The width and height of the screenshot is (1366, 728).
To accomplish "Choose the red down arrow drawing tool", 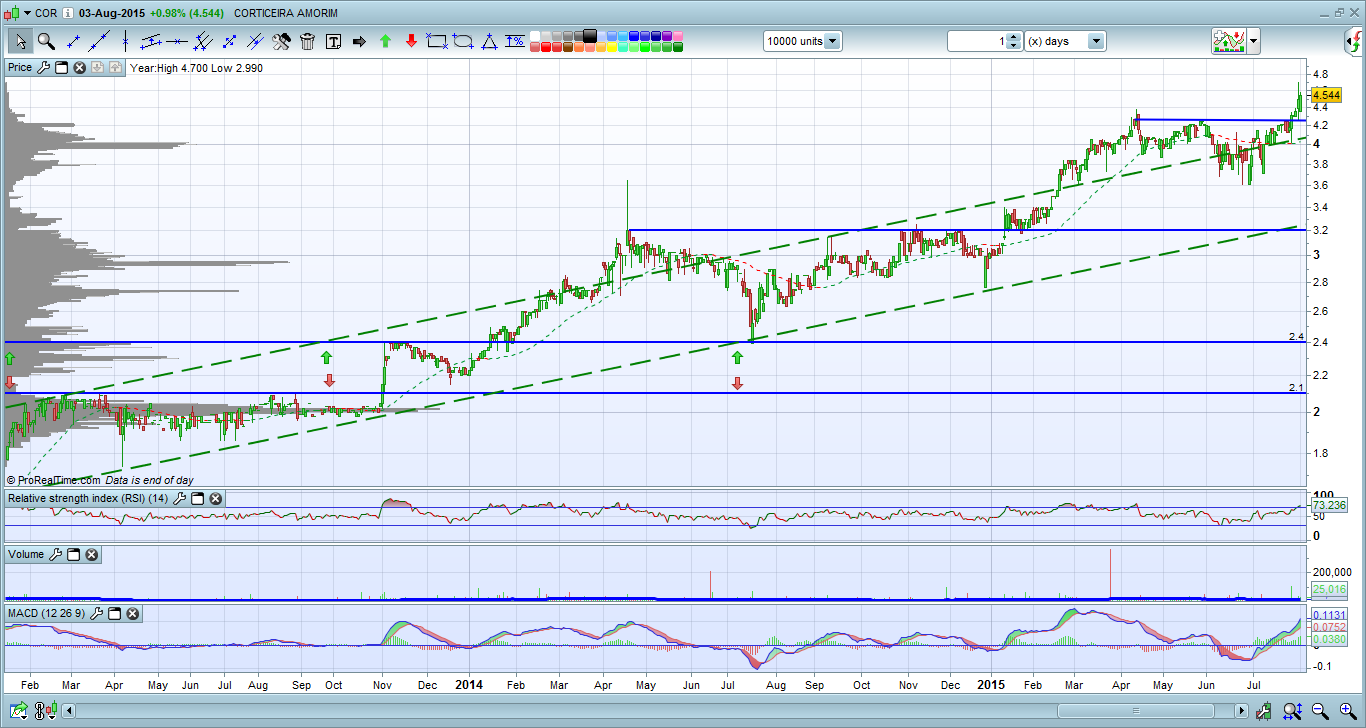I will click(411, 41).
